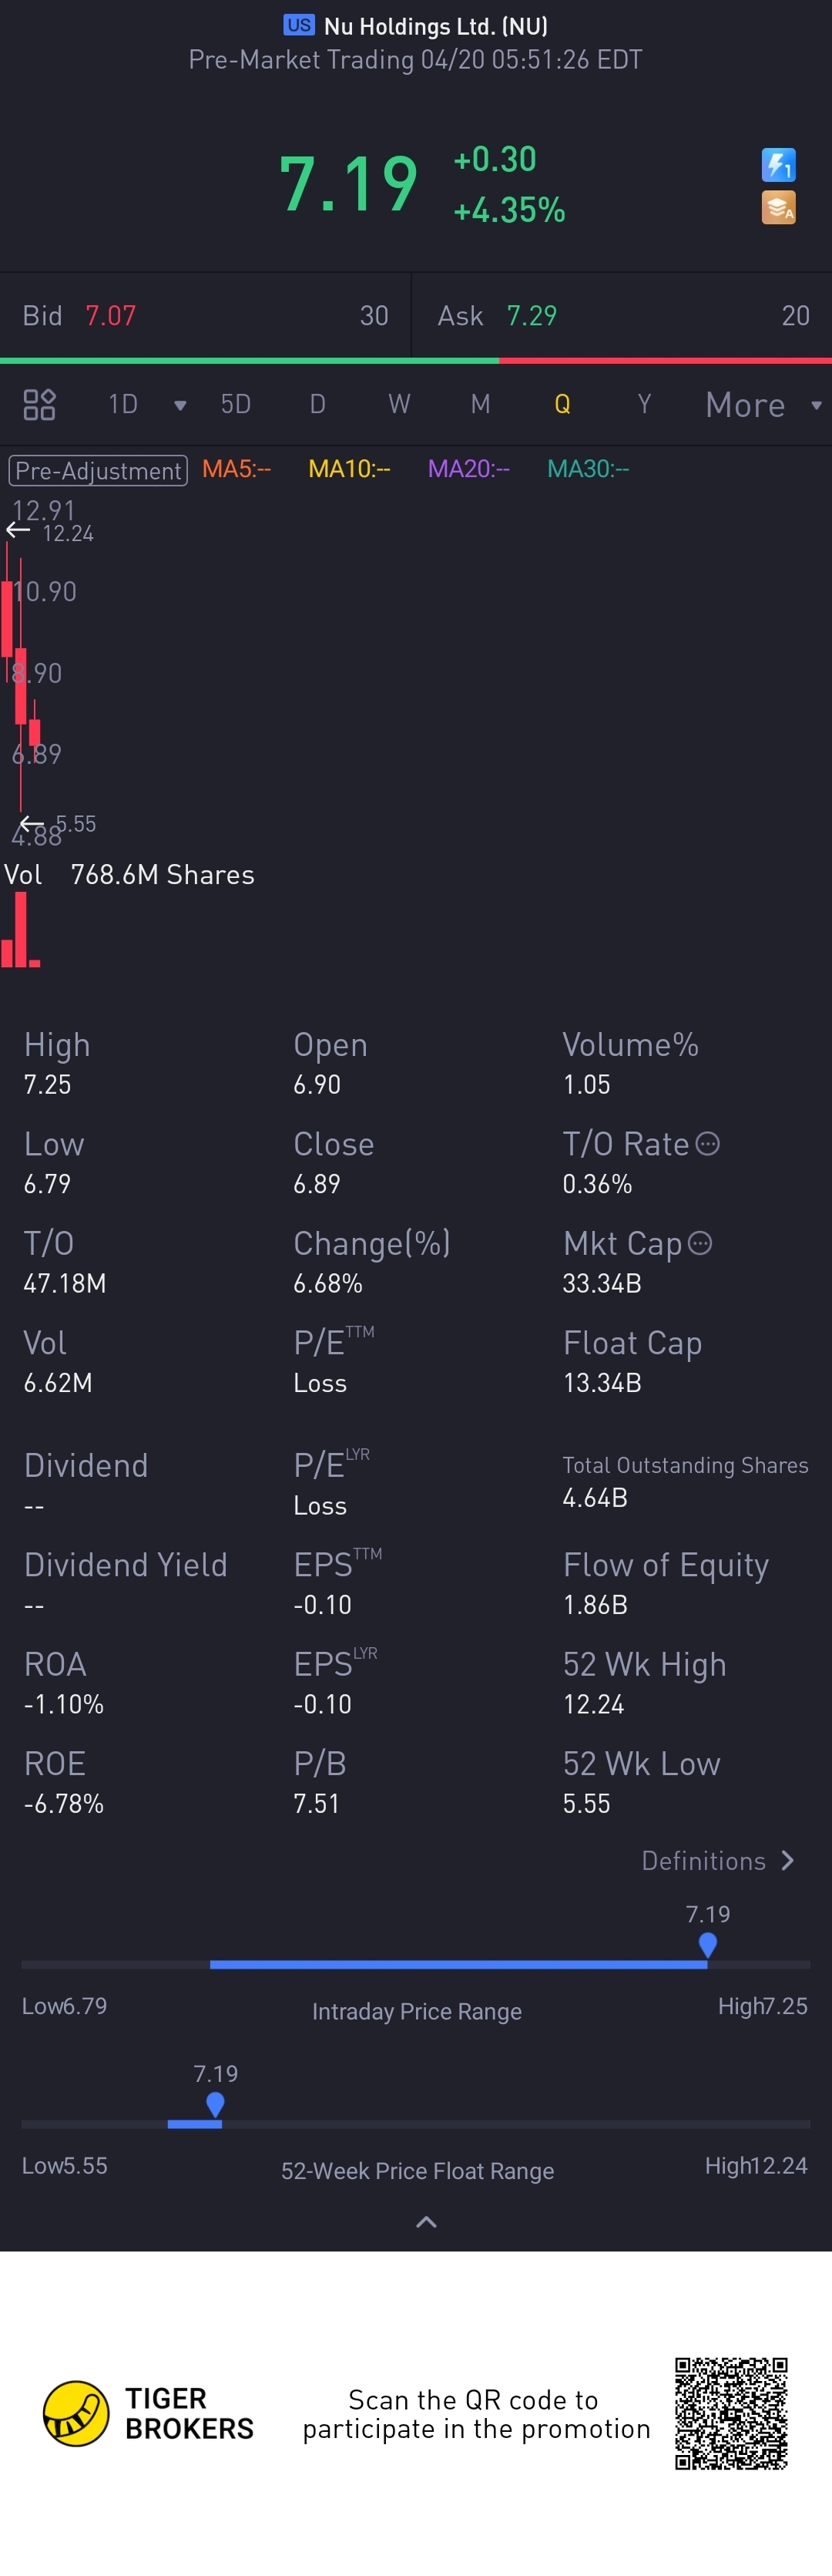This screenshot has height=2576, width=832.
Task: Tap the promotion QR code
Action: (731, 2413)
